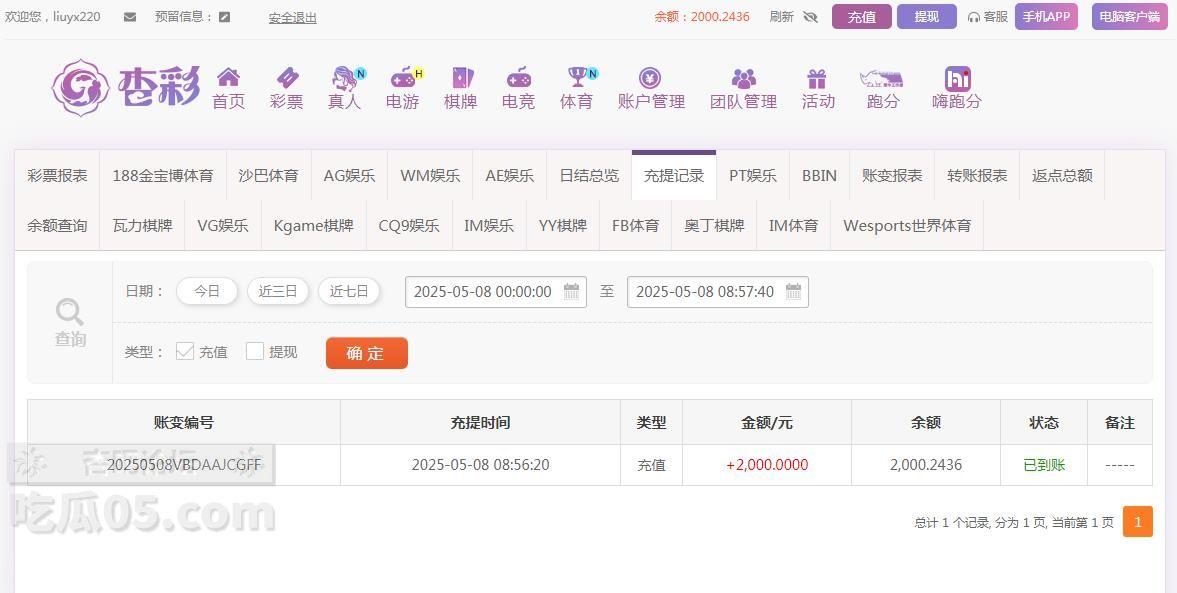This screenshot has width=1177, height=593.
Task: Select the 近七日 date range option
Action: (349, 291)
